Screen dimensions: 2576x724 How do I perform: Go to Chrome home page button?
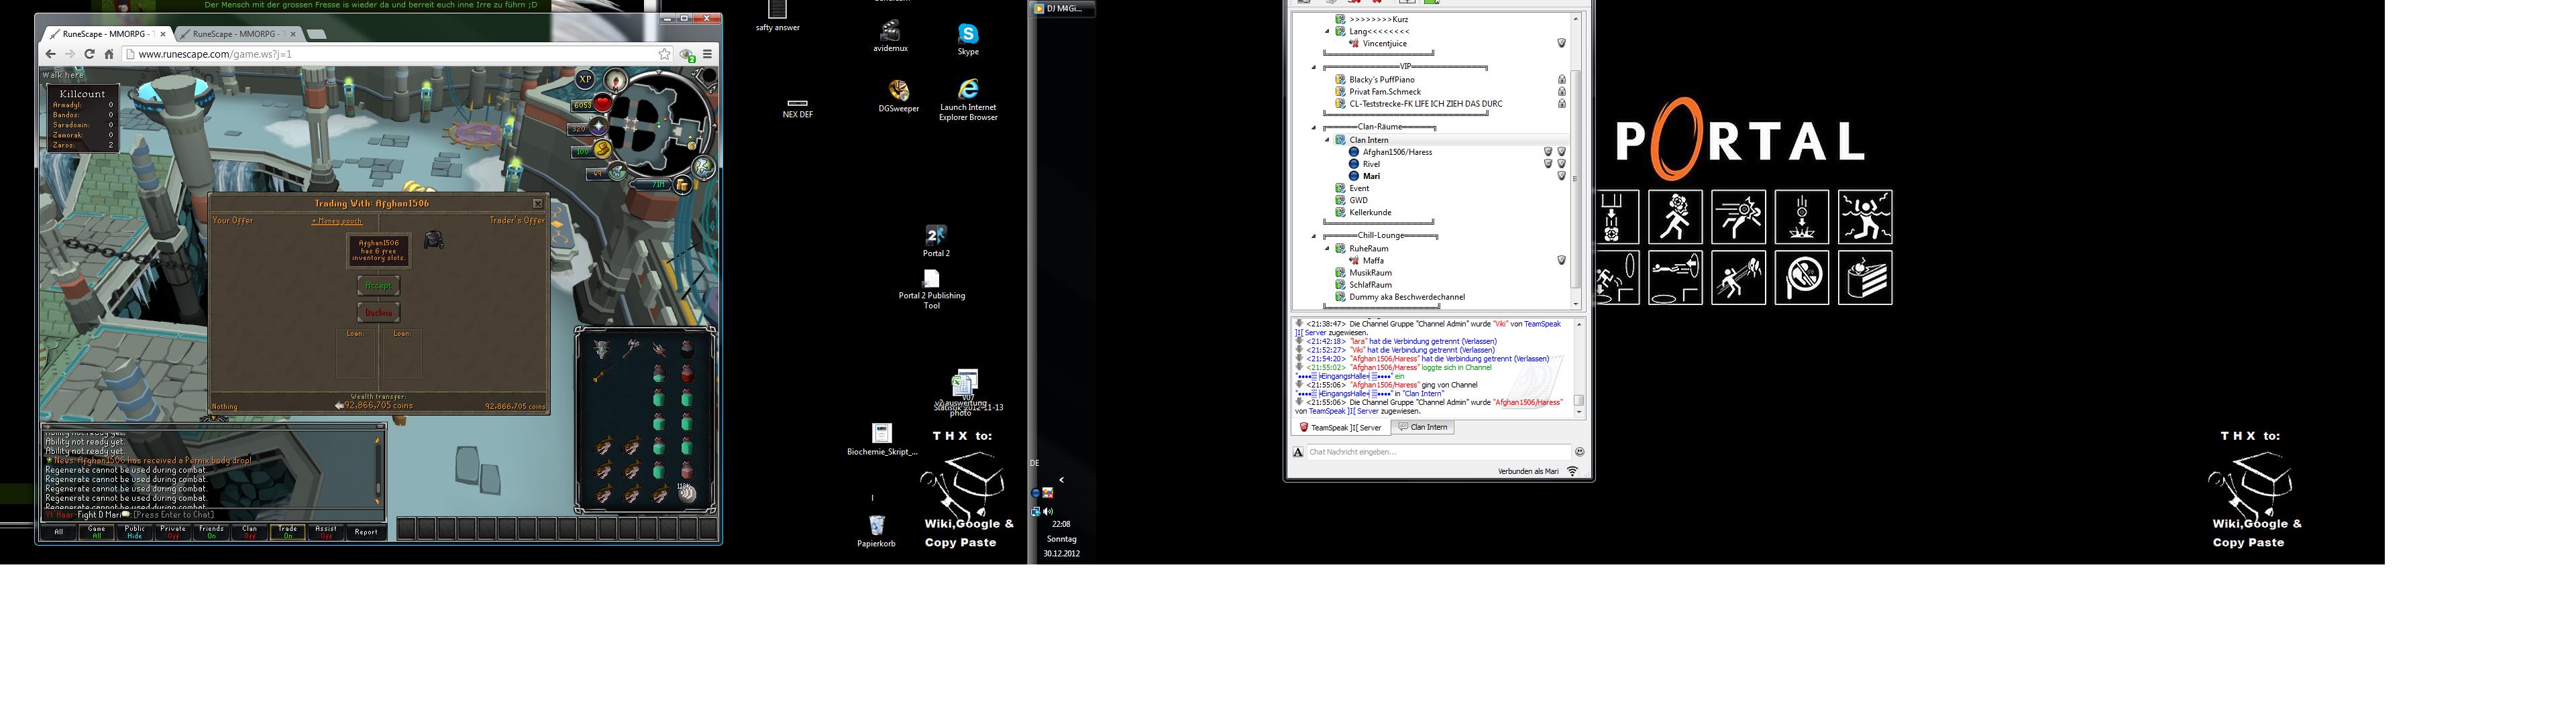pos(109,54)
